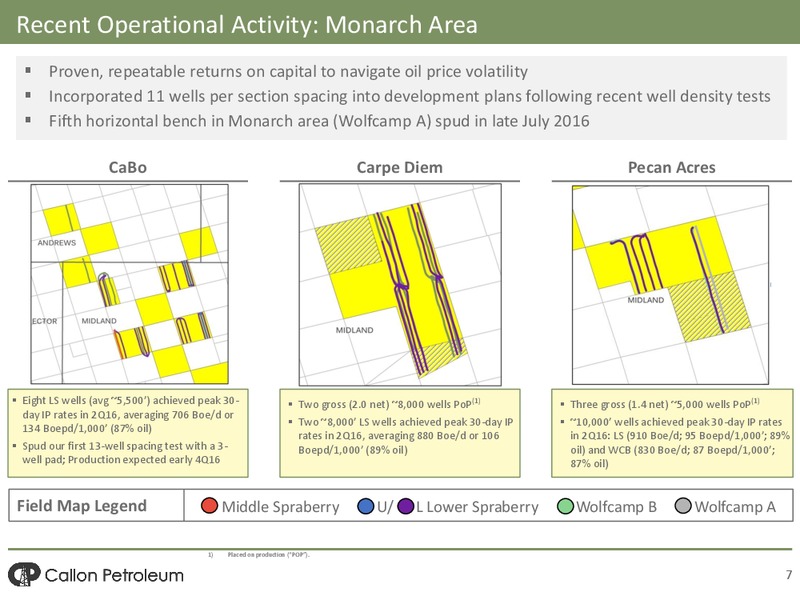
Task: Click the MIDLAND label on CaBo map
Action: pos(99,320)
